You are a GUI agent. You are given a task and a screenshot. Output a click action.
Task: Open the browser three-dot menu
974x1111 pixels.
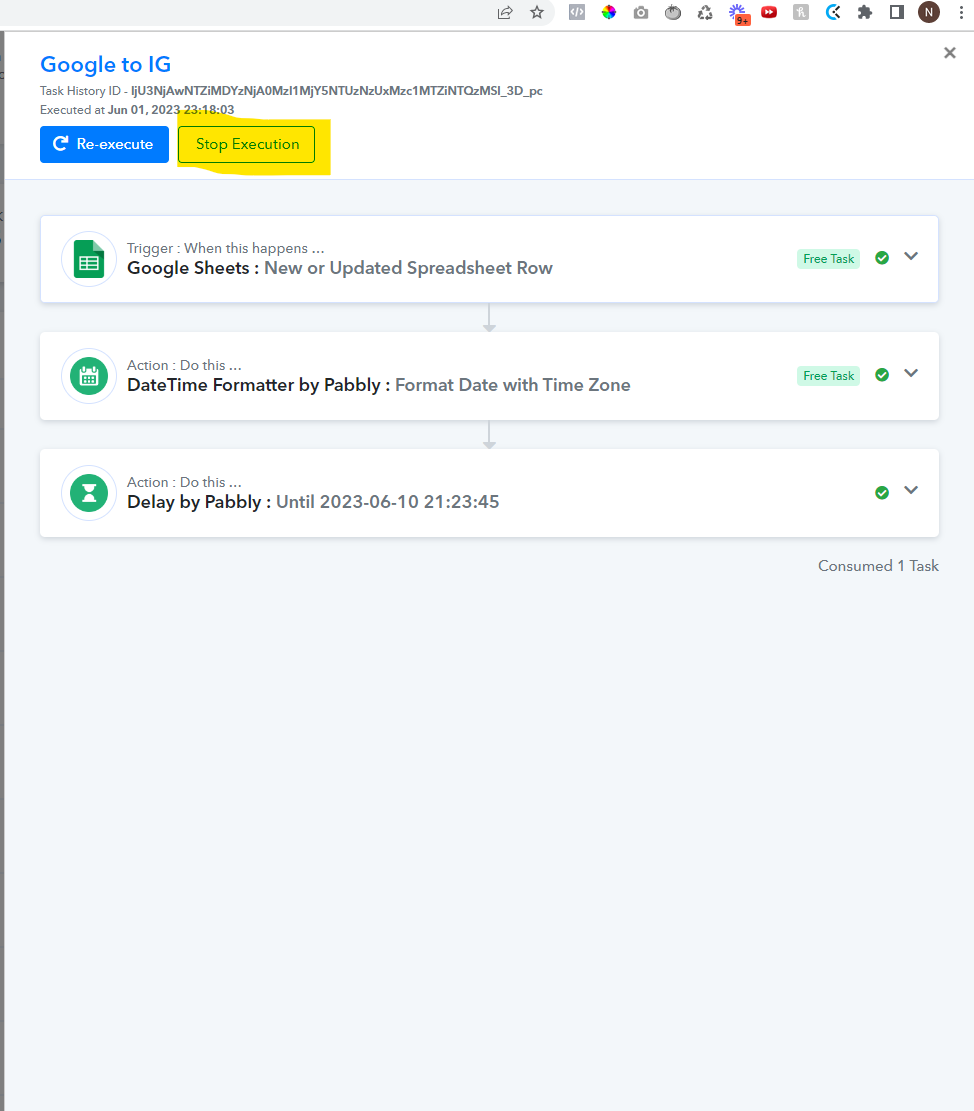[x=961, y=12]
